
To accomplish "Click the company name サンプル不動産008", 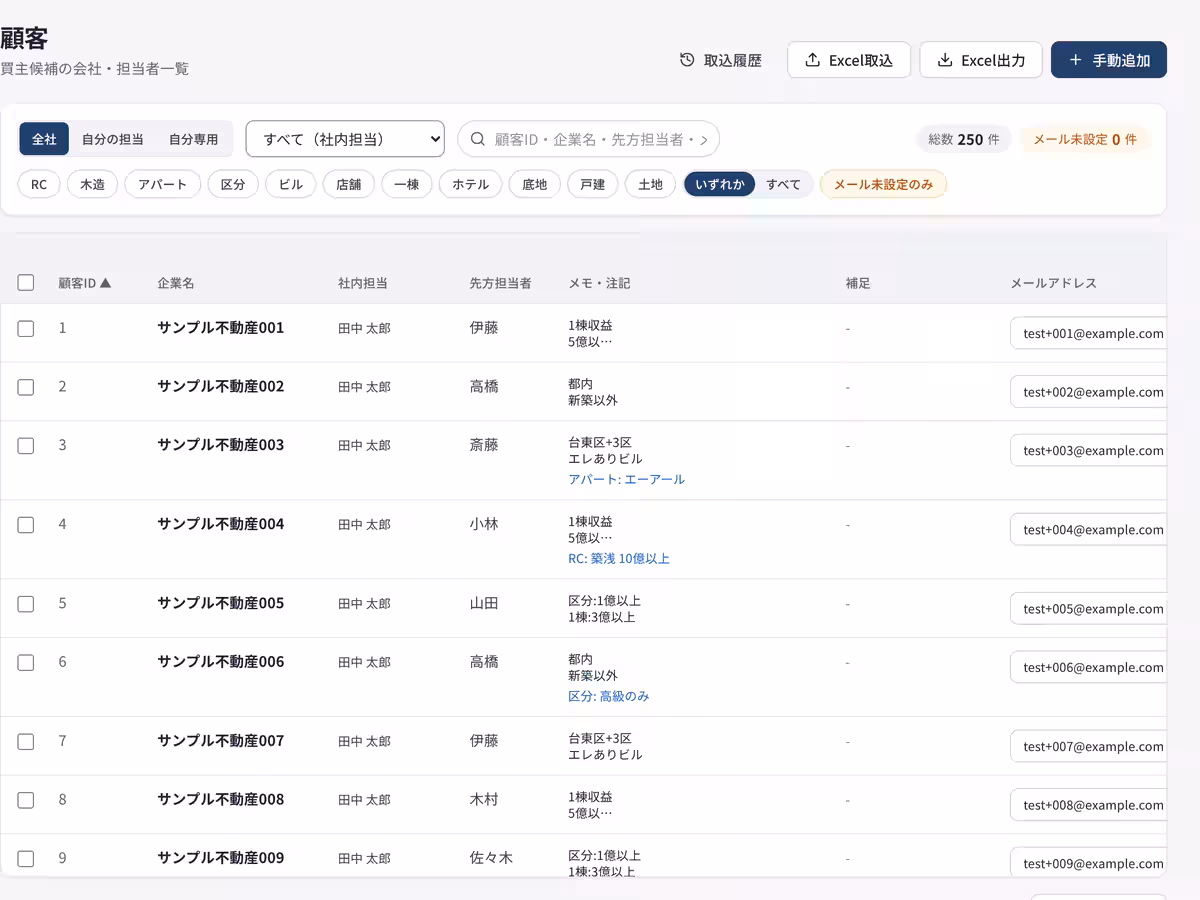I will 221,799.
